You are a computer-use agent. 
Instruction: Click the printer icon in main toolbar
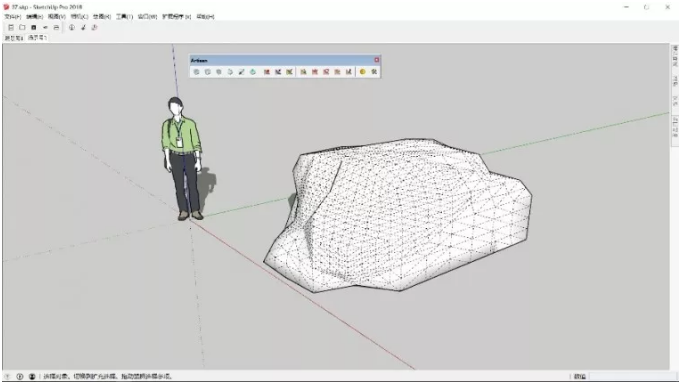click(56, 27)
